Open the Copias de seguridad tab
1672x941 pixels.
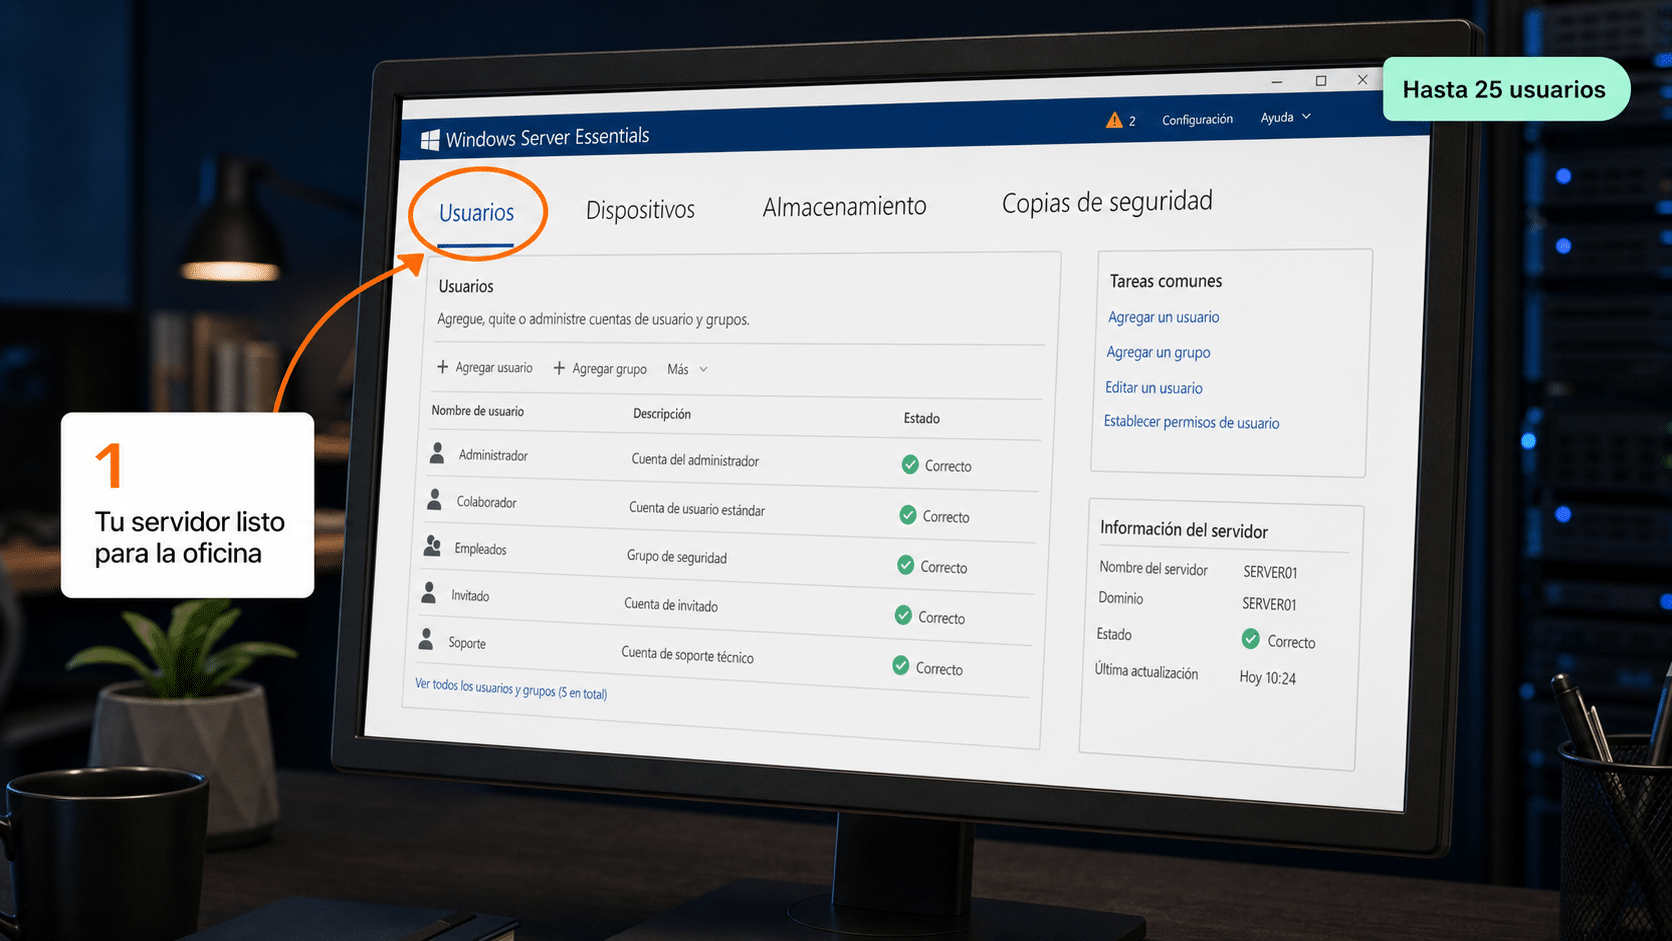[x=1107, y=202]
